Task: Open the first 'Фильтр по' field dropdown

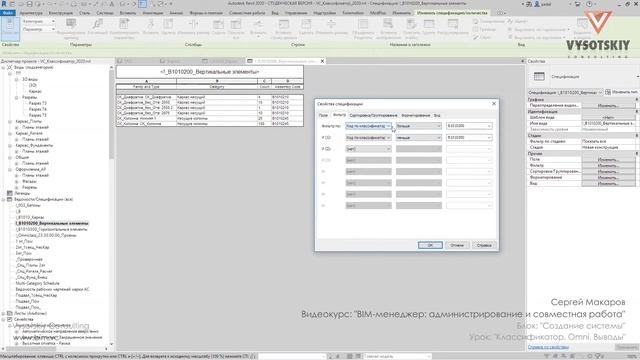Action: (x=369, y=126)
